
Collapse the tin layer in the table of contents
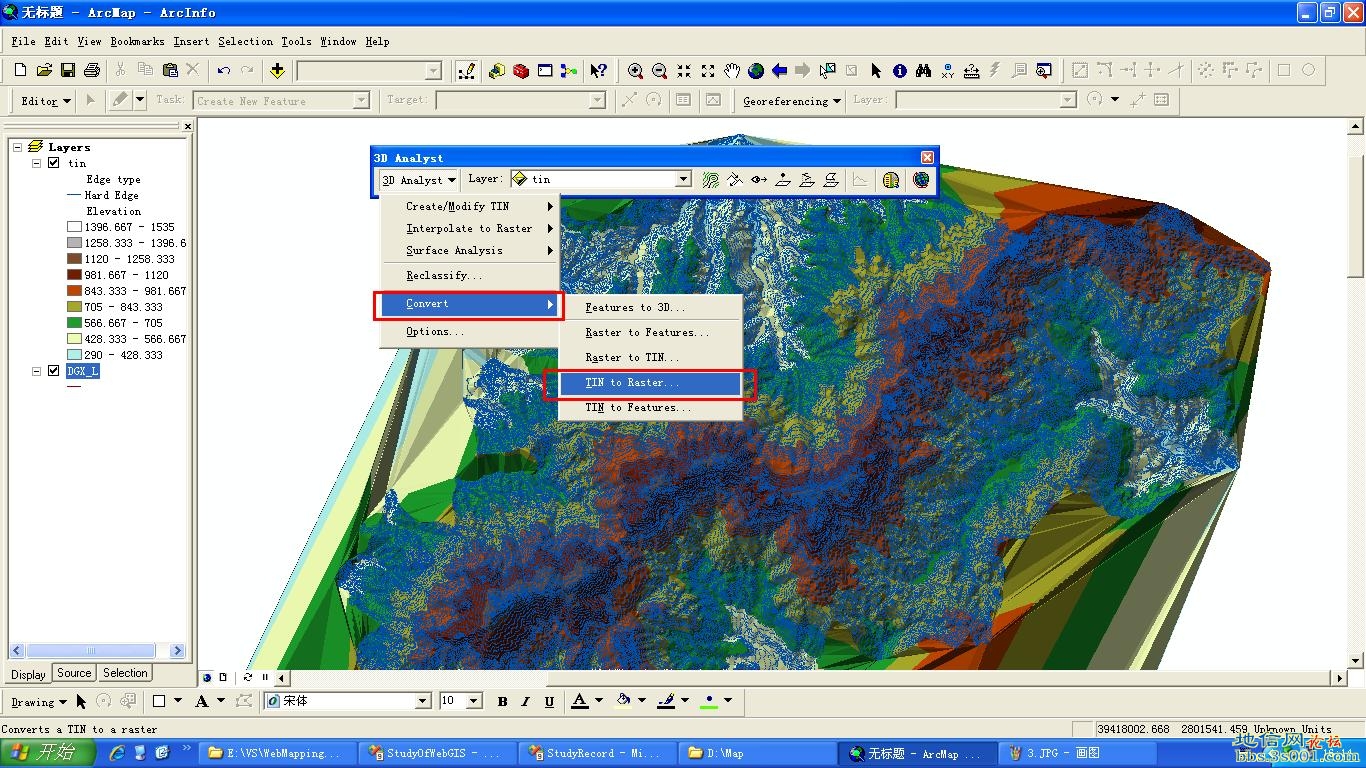pyautogui.click(x=37, y=163)
